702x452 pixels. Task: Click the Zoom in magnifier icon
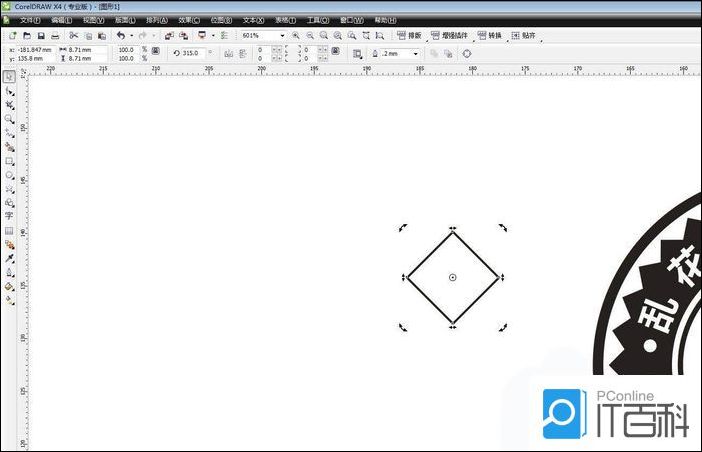point(295,35)
